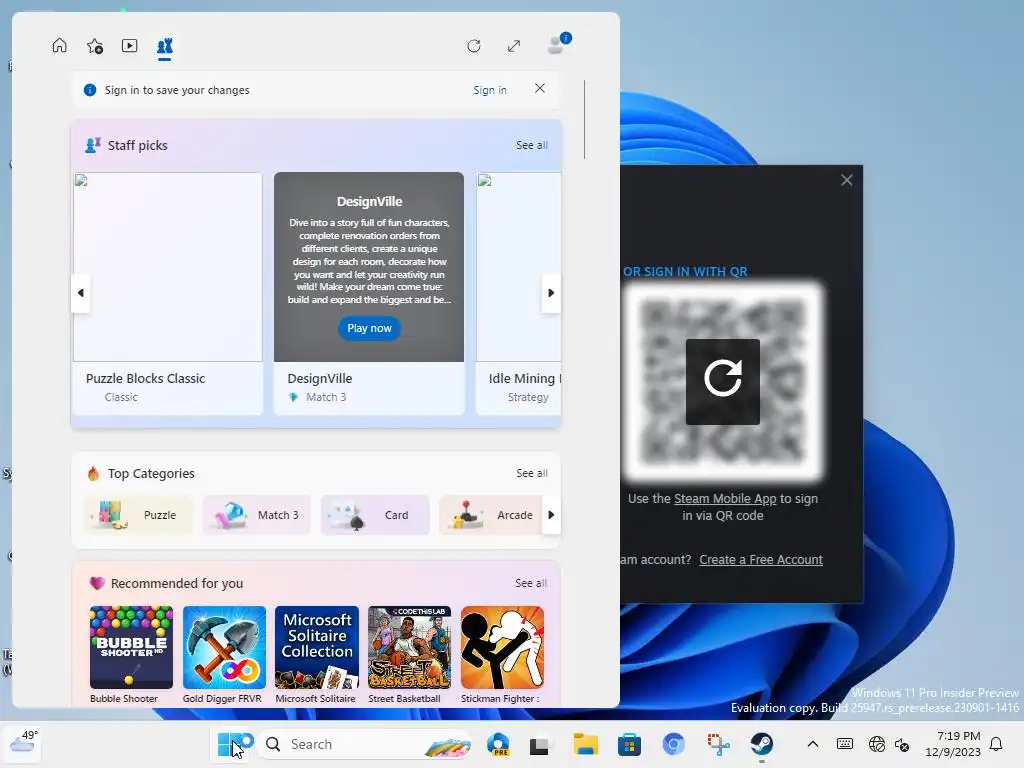Open Microsoft Store from taskbar
The image size is (1024, 768).
point(629,744)
